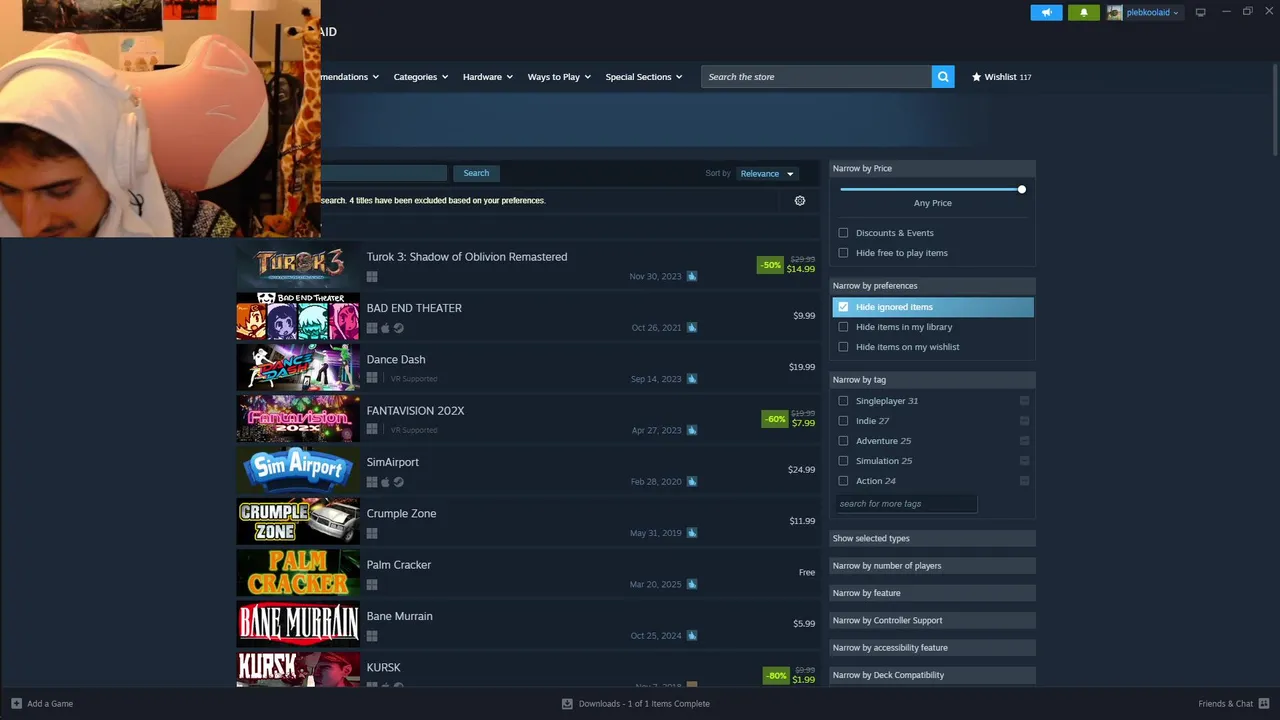Click thumbs-up review icon on SimAirport row
The width and height of the screenshot is (1280, 720).
691,481
